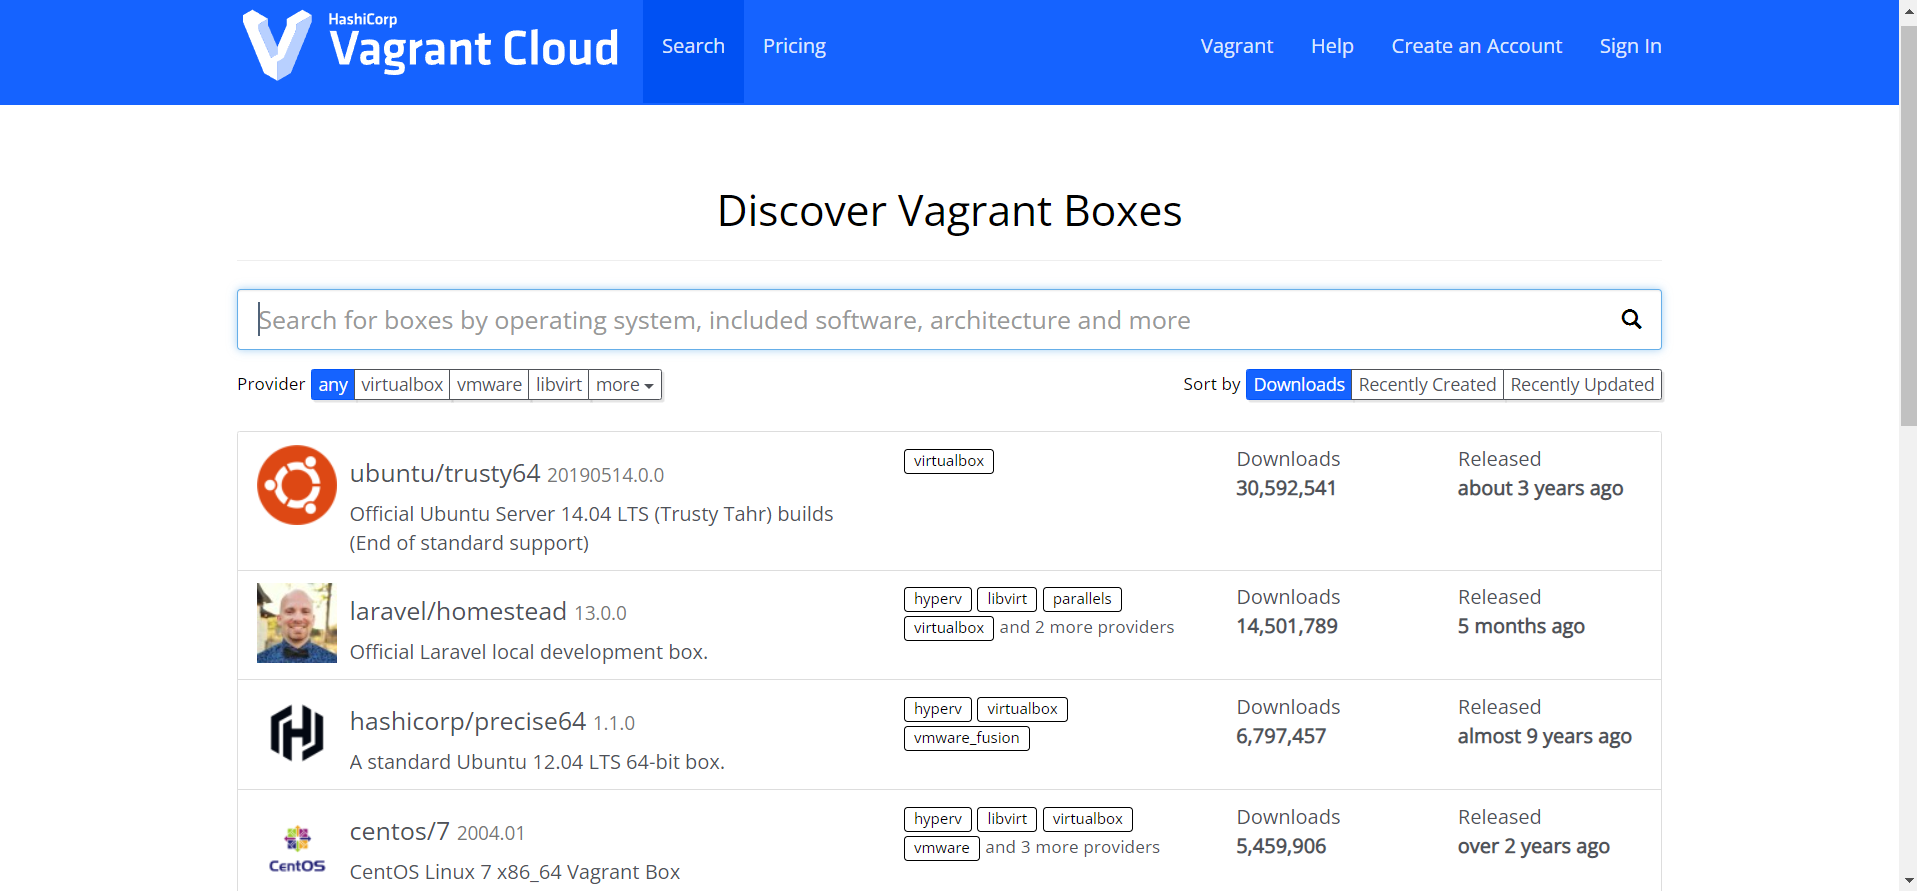Click vmware tag on centos/7 row
This screenshot has width=1917, height=891.
(942, 848)
